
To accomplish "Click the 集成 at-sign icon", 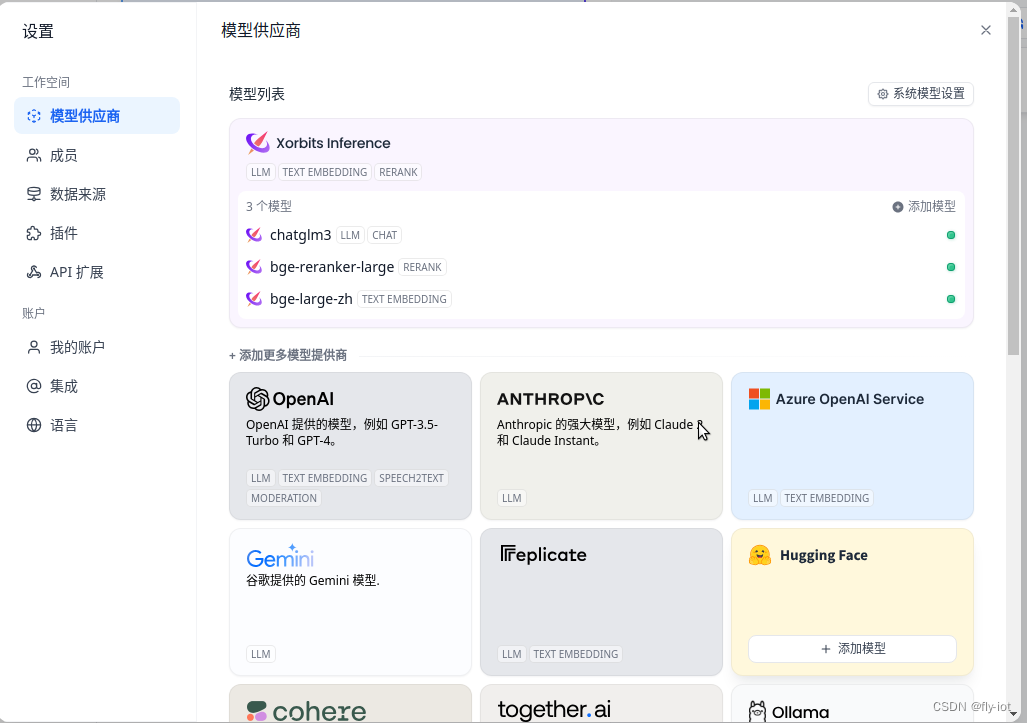I will (x=33, y=386).
